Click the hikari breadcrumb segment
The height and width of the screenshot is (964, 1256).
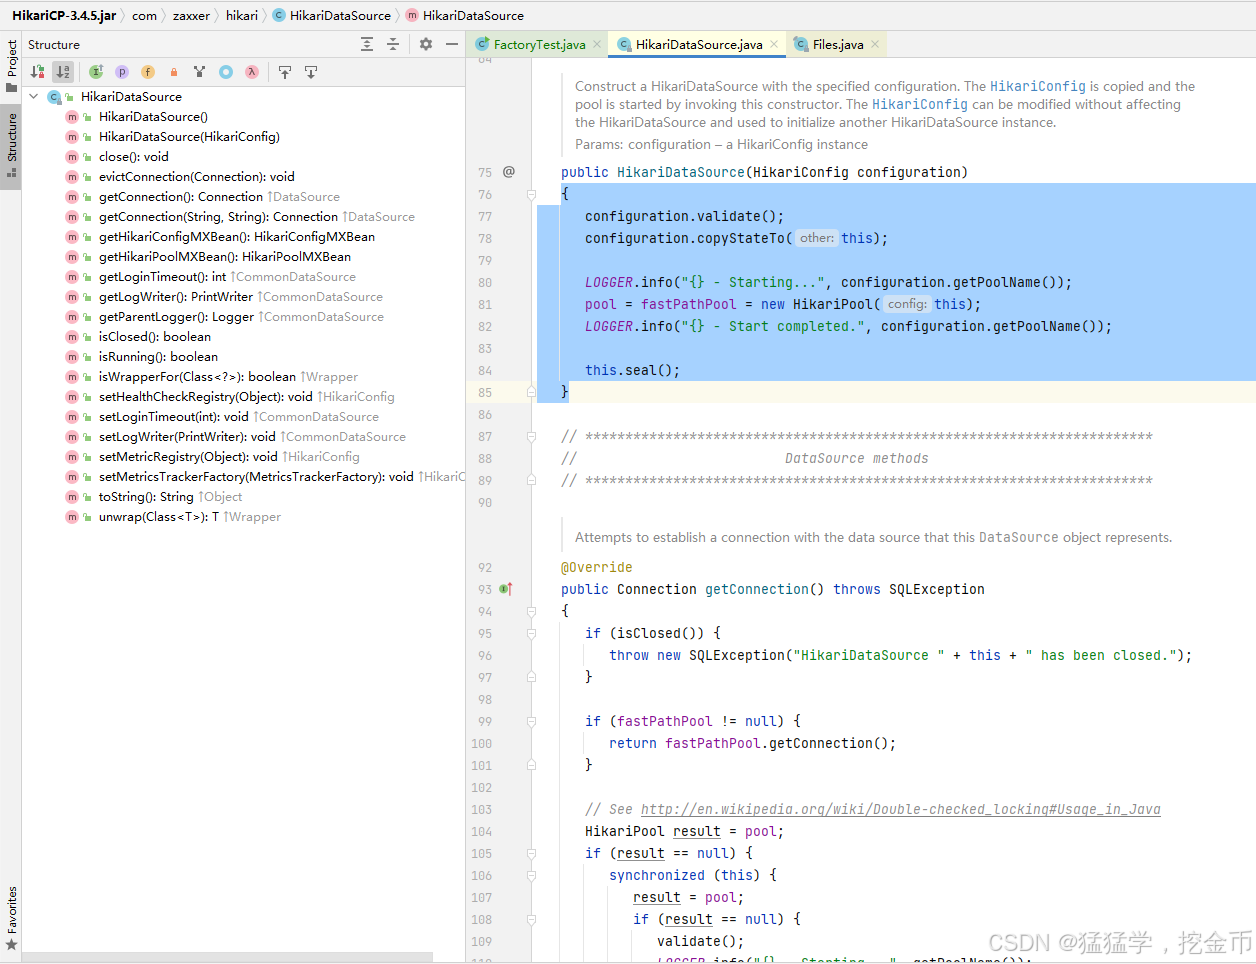pos(242,15)
